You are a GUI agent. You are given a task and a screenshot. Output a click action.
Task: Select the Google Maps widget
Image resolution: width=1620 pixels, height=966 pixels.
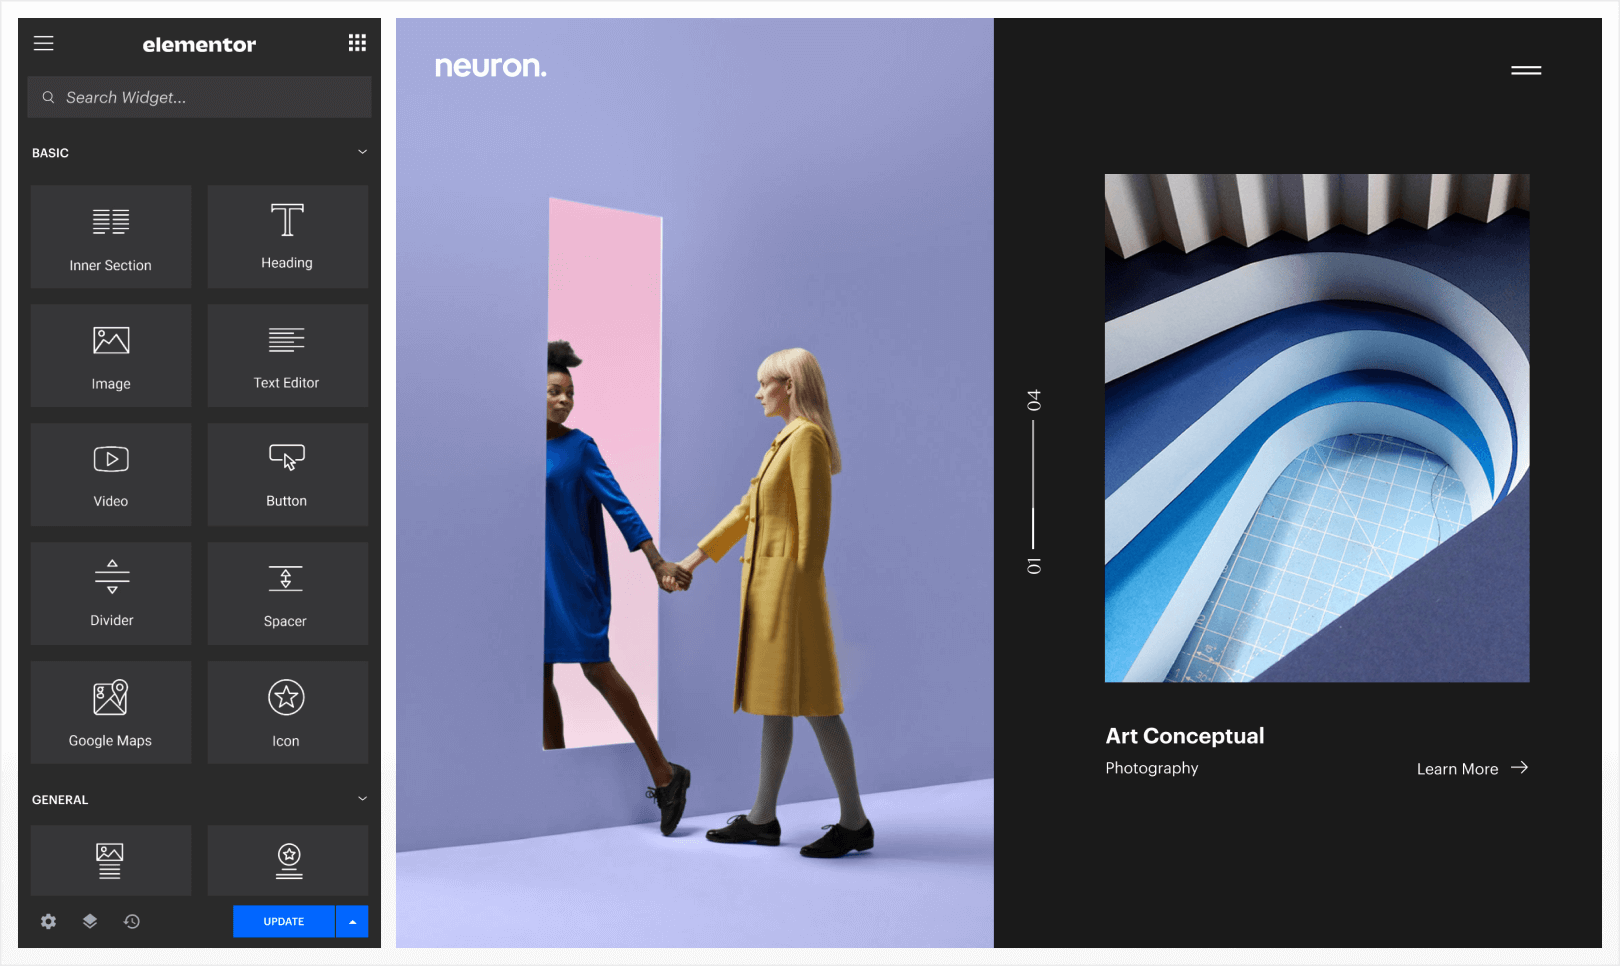point(111,713)
